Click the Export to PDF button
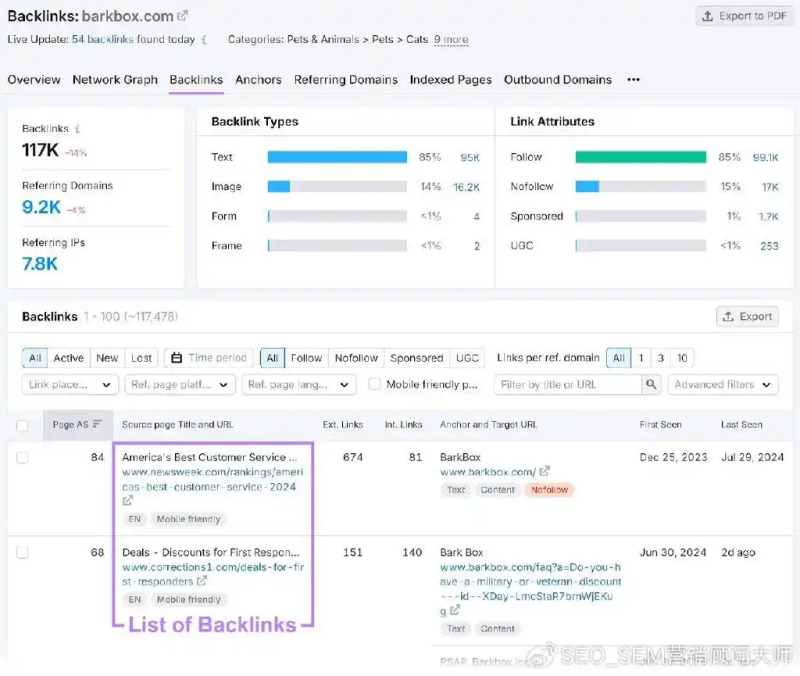Viewport: 800px width, 676px height. click(x=744, y=16)
